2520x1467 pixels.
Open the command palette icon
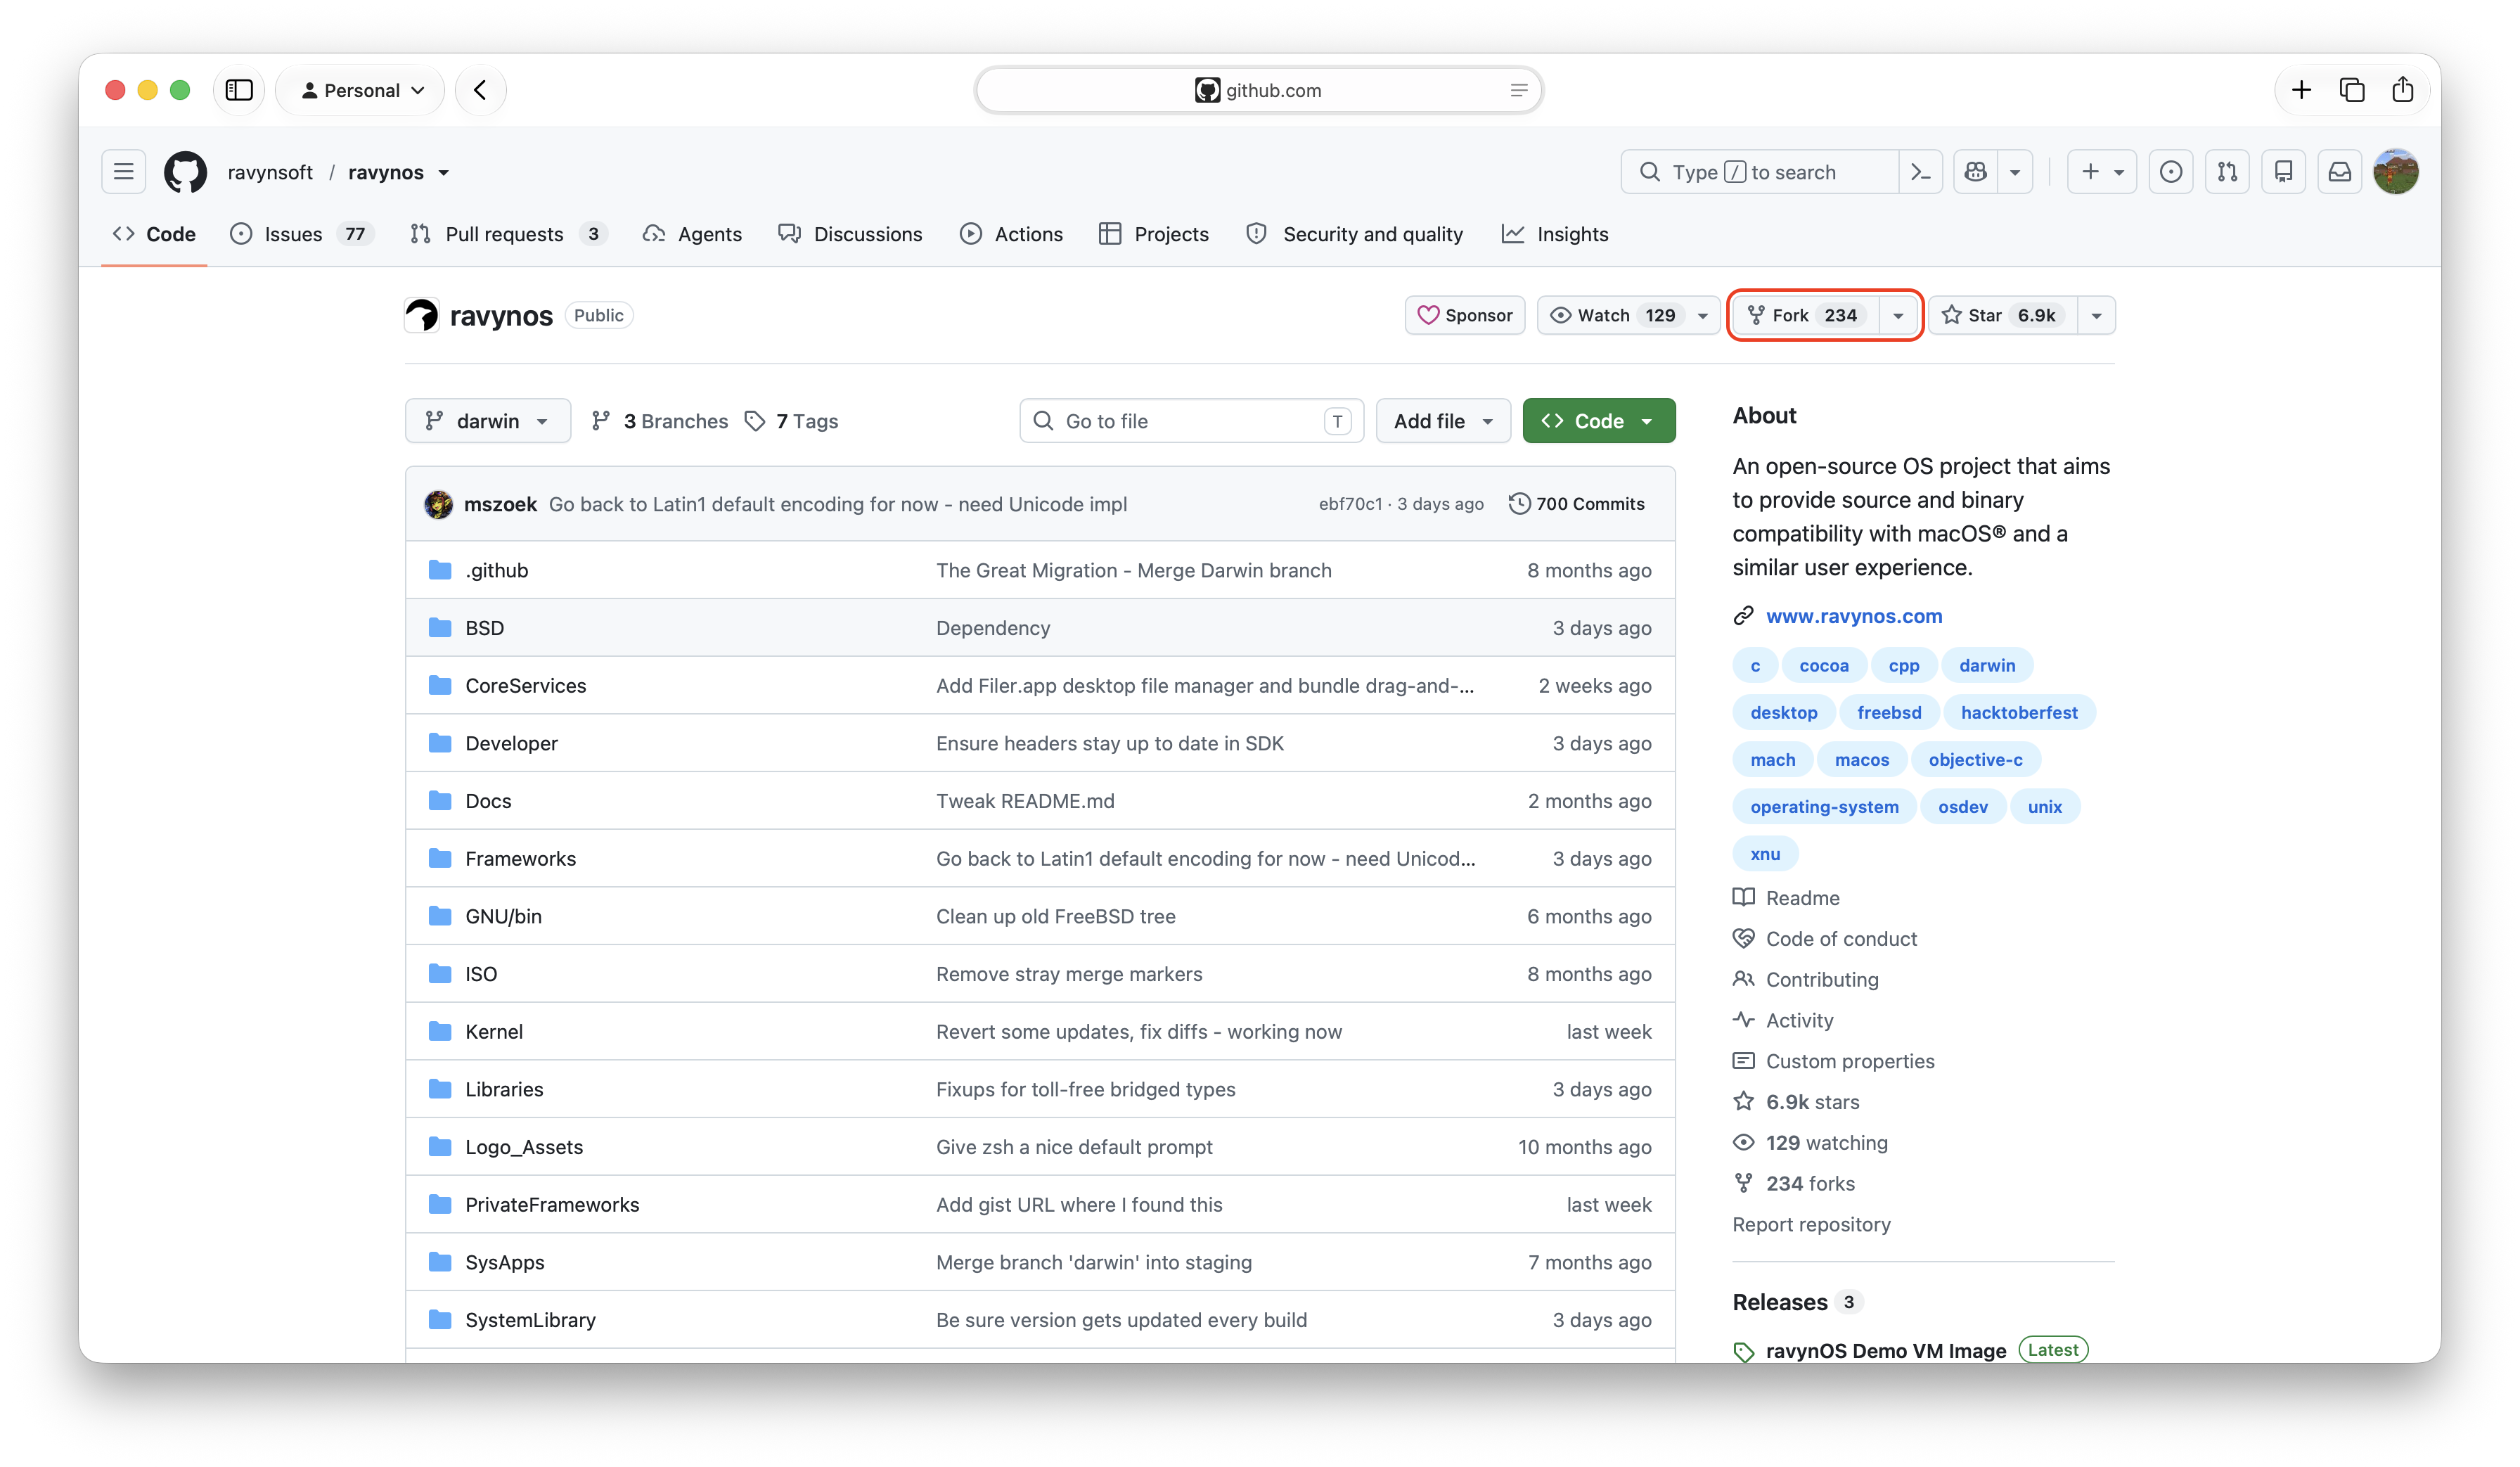point(1920,172)
